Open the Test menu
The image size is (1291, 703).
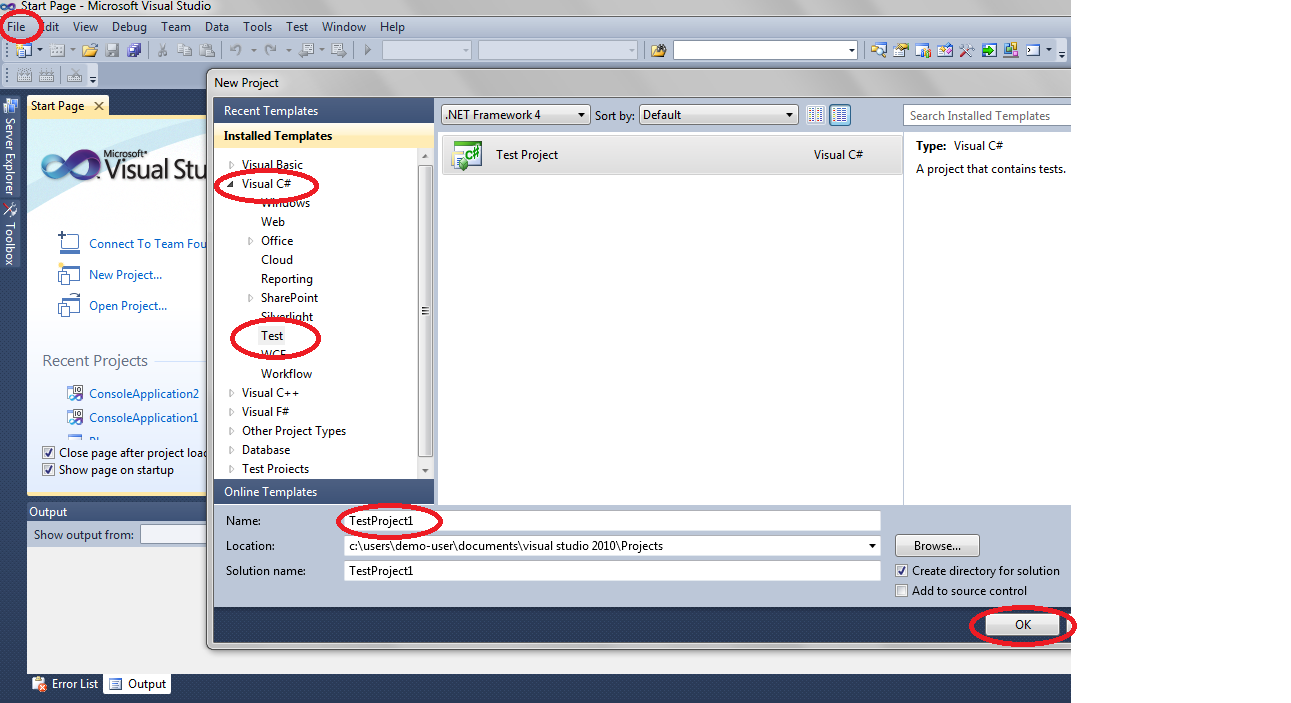[297, 27]
